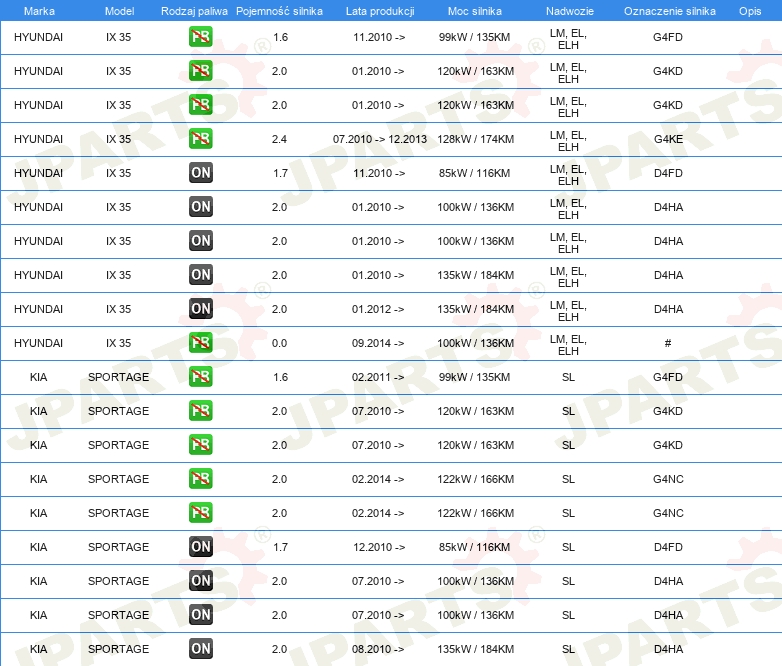This screenshot has width=782, height=666.
Task: Click the ON diesel icon in Kia Sportage 1.7 row
Action: pos(201,547)
